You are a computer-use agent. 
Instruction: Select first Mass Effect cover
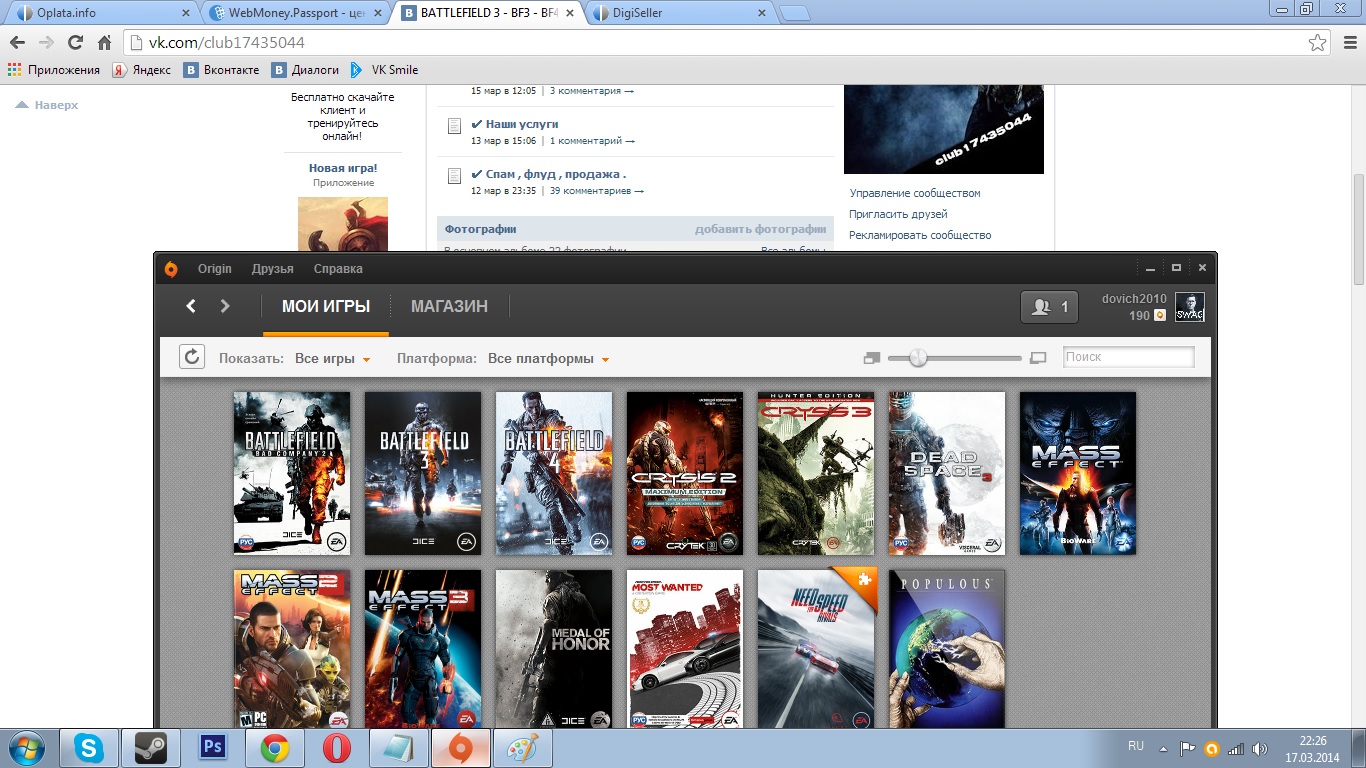tap(1078, 473)
